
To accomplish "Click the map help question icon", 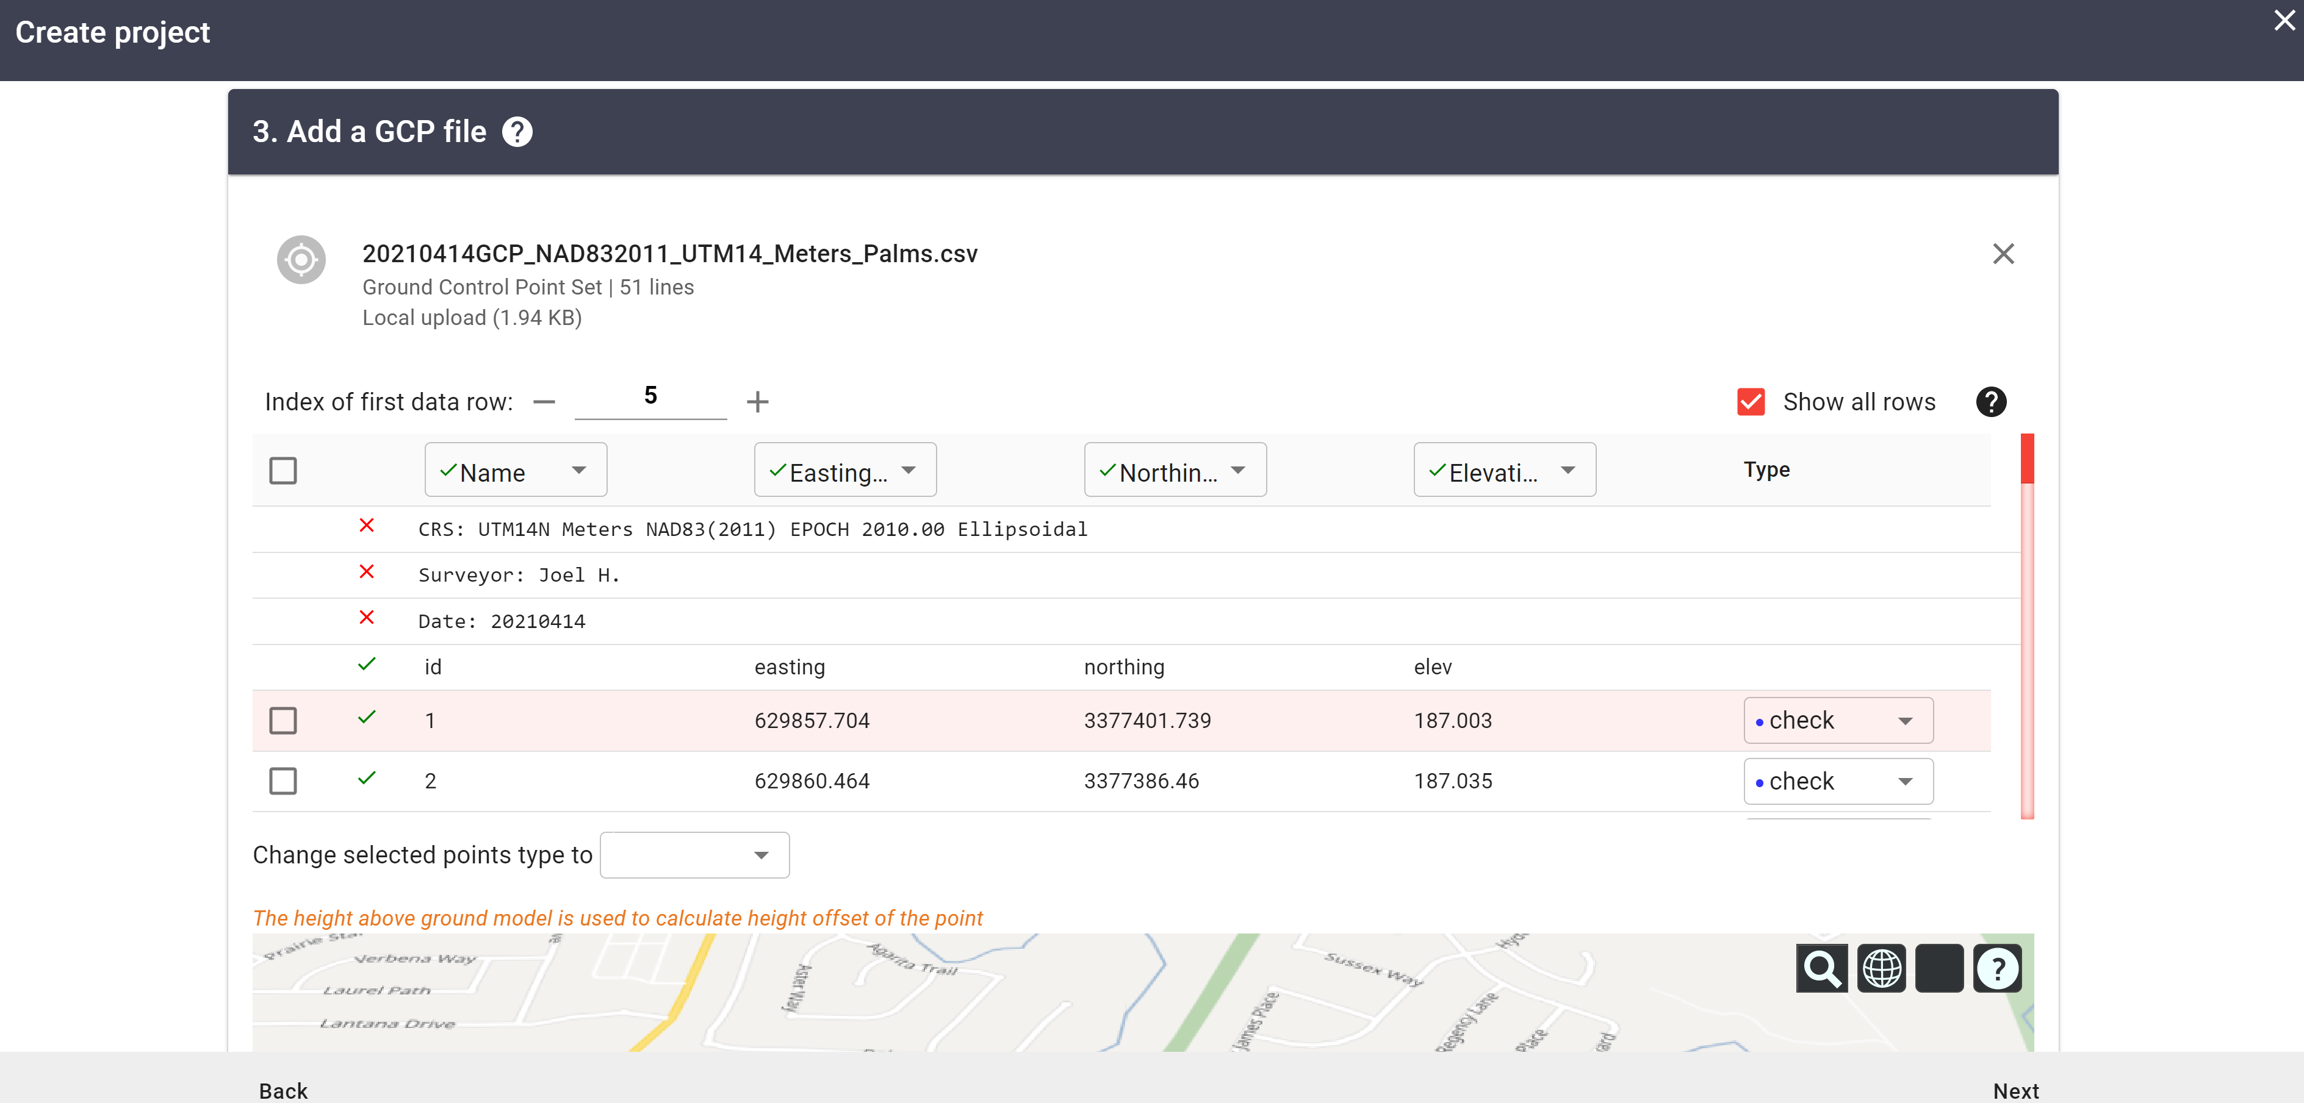I will click(x=1997, y=968).
